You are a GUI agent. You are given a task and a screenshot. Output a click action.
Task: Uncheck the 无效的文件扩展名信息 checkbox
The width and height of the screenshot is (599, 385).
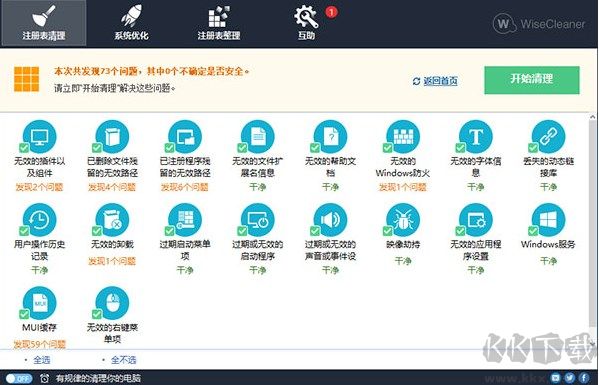pos(242,148)
